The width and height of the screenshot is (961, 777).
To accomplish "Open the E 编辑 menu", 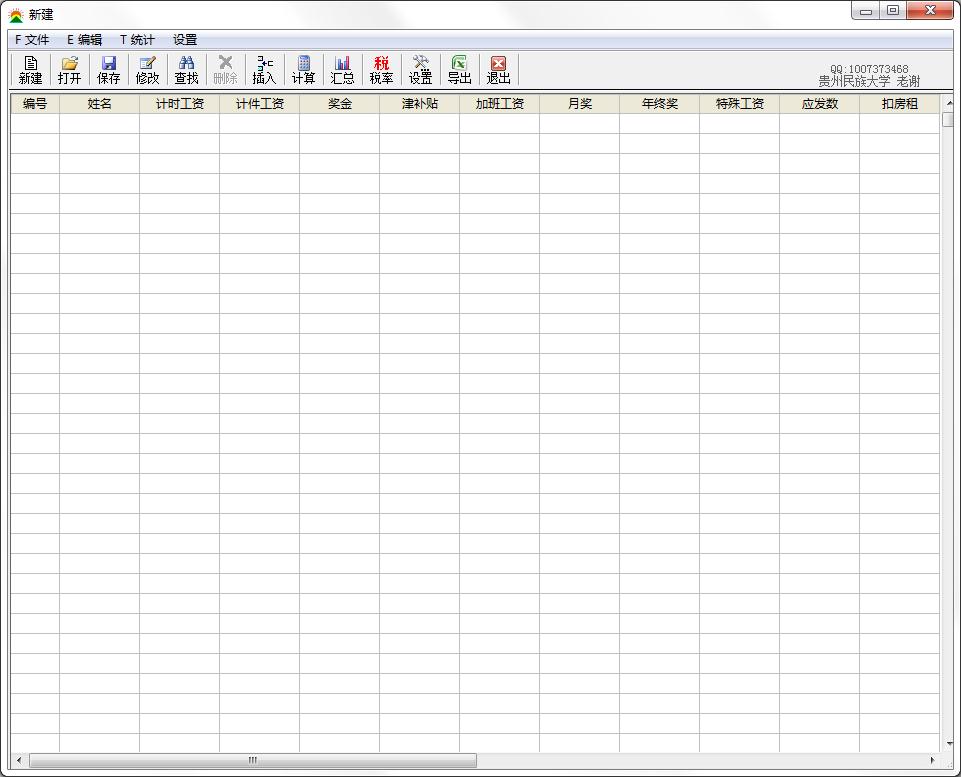I will 85,40.
